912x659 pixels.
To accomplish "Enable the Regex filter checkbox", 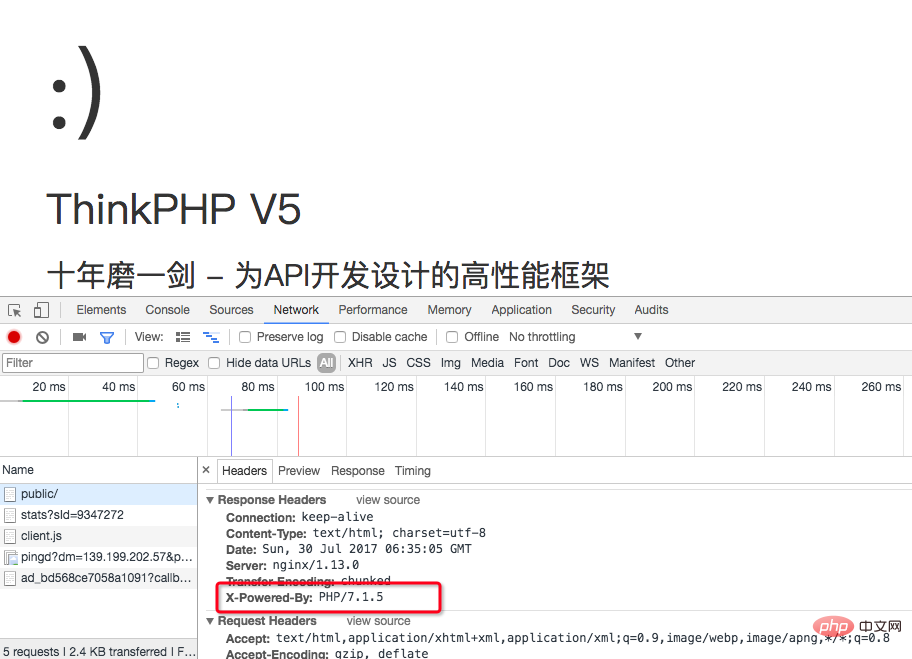I will (x=153, y=363).
